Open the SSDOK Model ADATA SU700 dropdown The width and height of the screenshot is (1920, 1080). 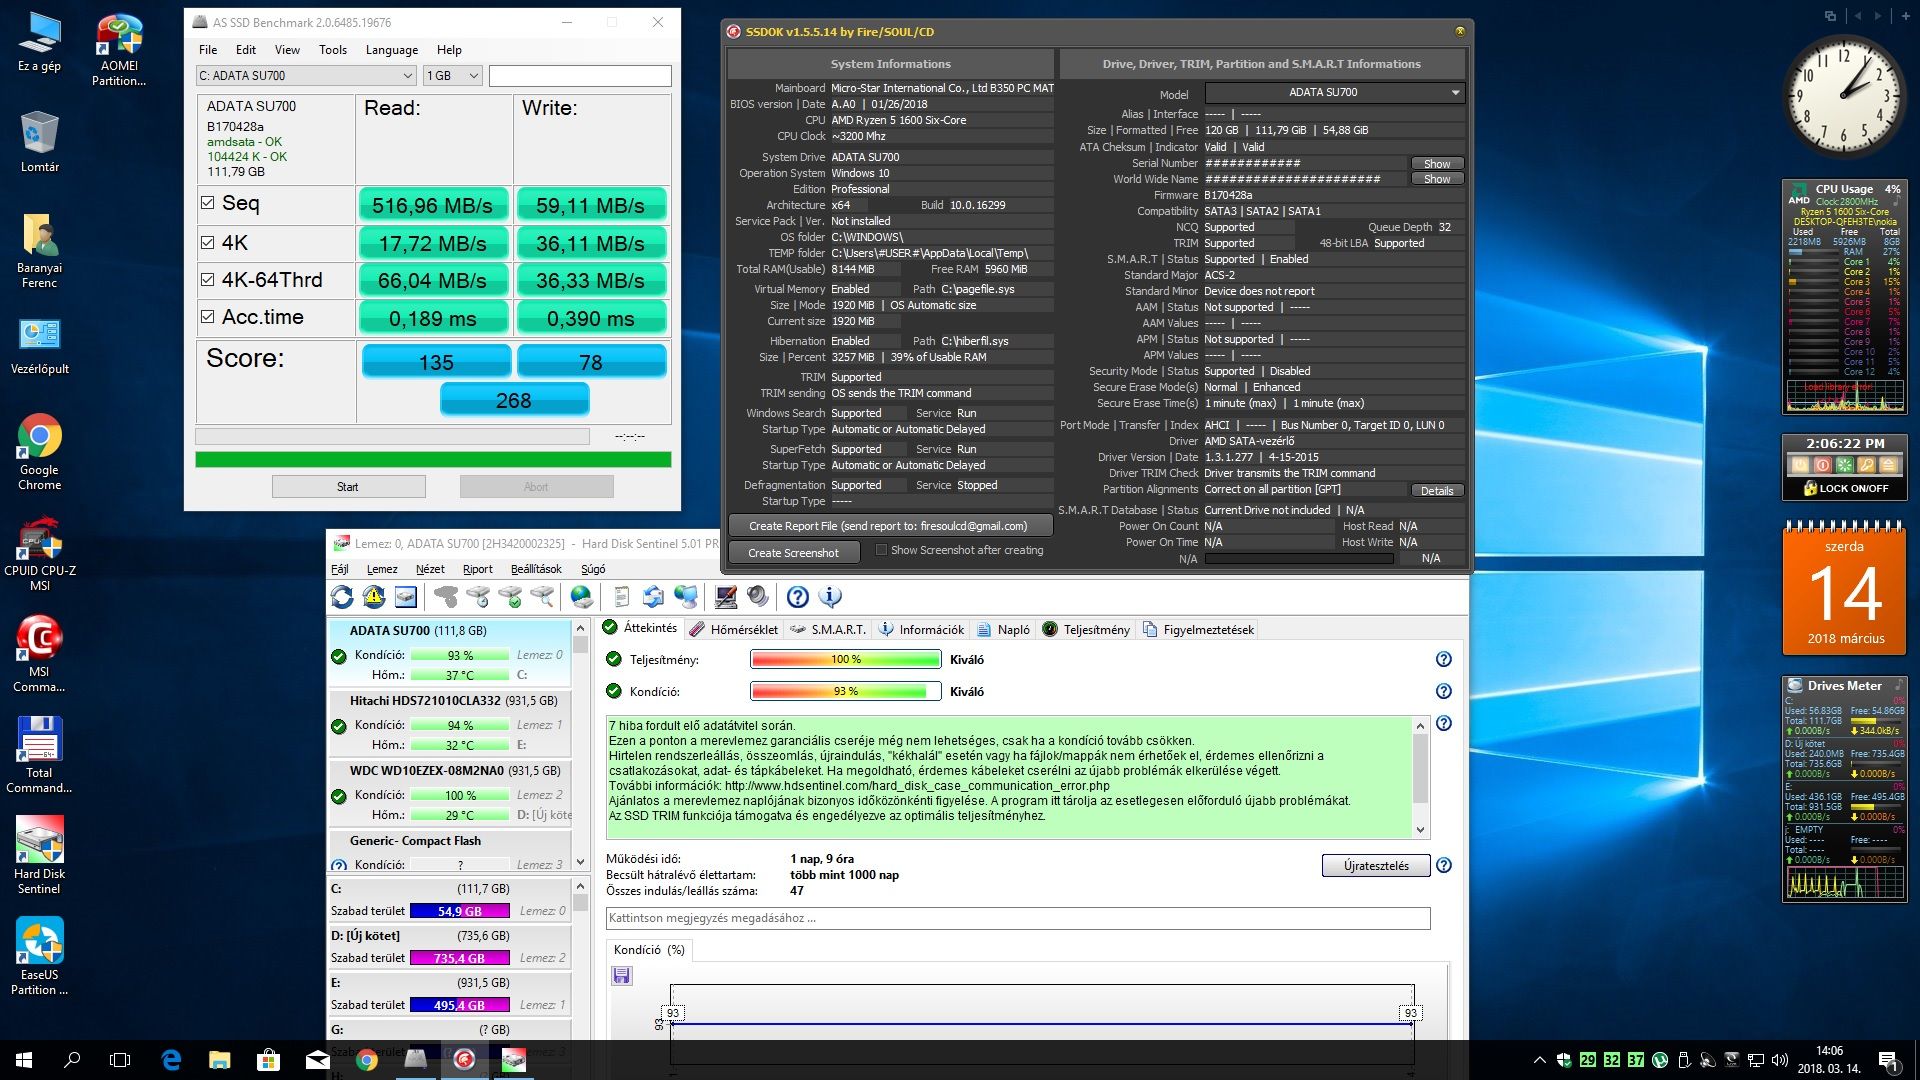click(1334, 92)
